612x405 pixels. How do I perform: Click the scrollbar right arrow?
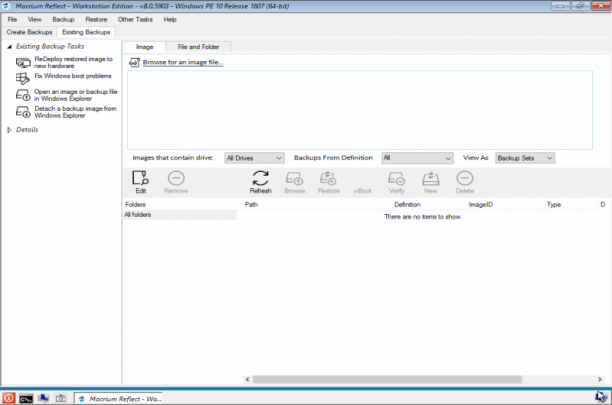point(600,379)
